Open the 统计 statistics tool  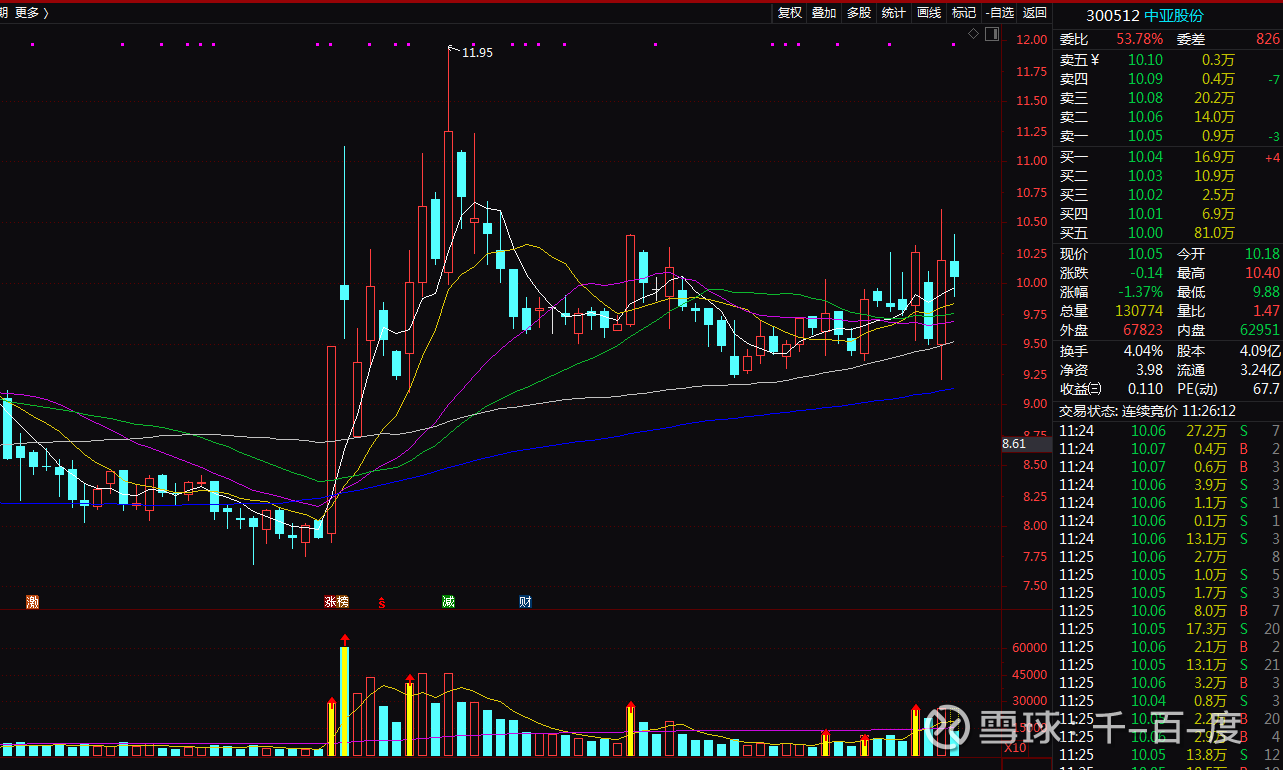[894, 13]
